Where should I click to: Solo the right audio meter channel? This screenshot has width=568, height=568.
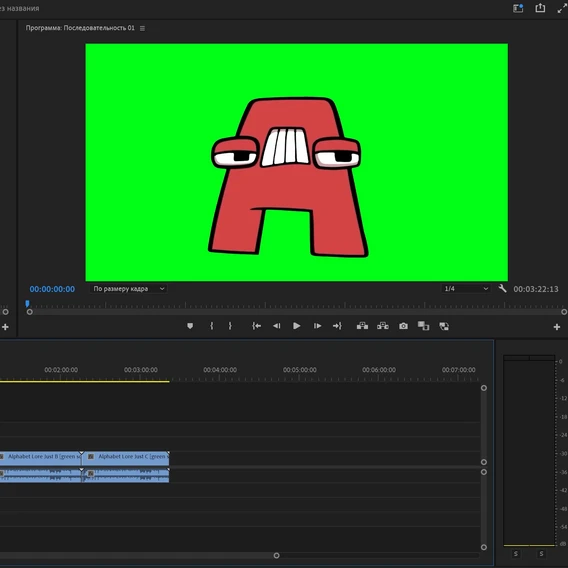point(541,554)
